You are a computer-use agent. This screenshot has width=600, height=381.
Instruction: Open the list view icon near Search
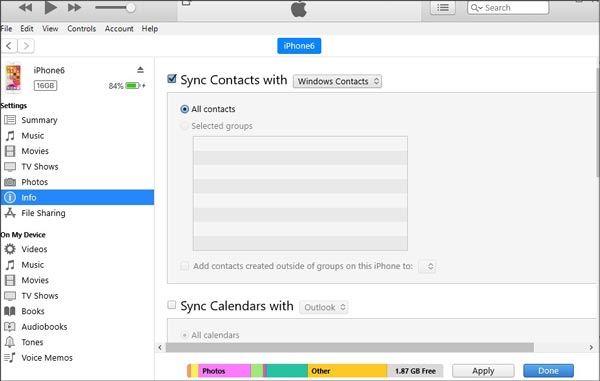pyautogui.click(x=443, y=8)
